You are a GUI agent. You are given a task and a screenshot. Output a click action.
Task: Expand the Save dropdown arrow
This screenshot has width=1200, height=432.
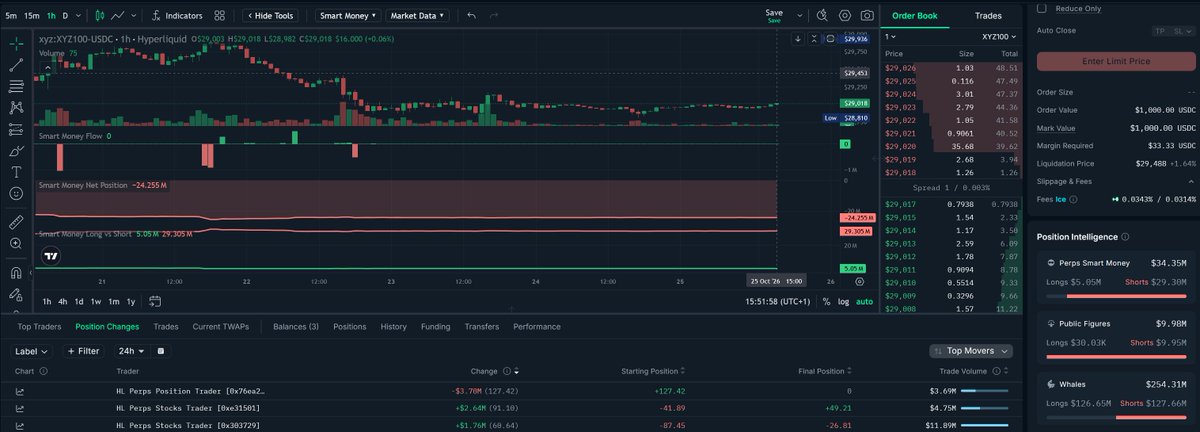pos(801,16)
